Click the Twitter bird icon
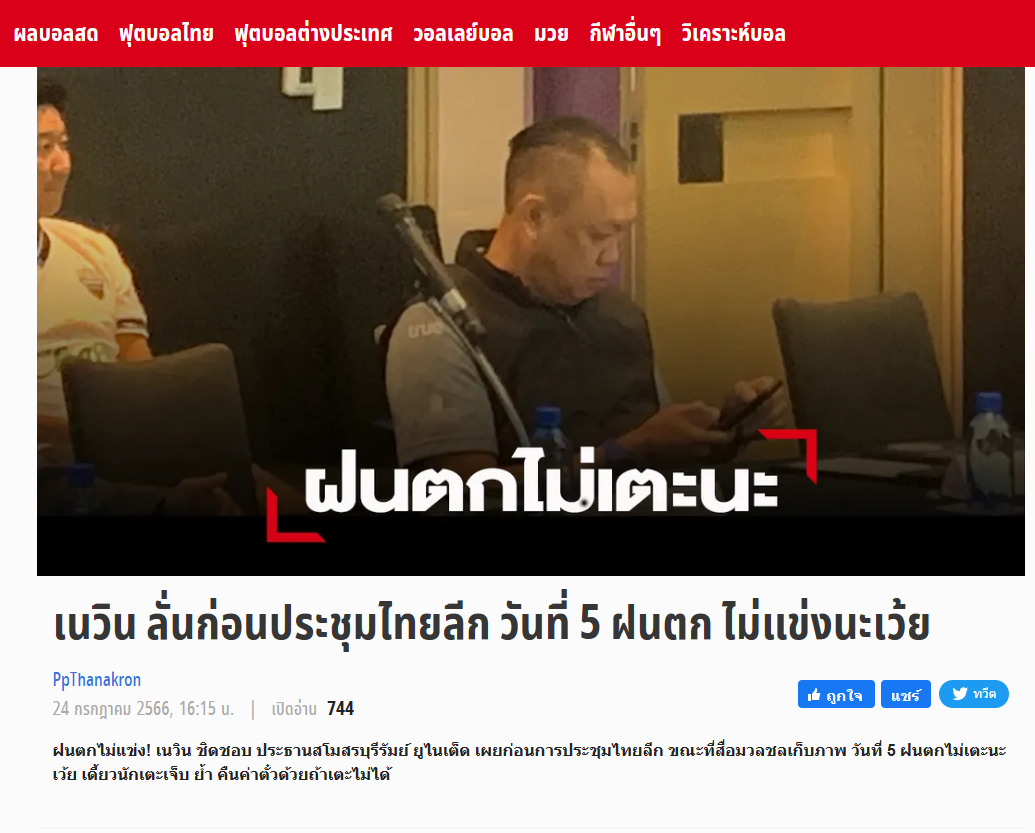 [960, 694]
